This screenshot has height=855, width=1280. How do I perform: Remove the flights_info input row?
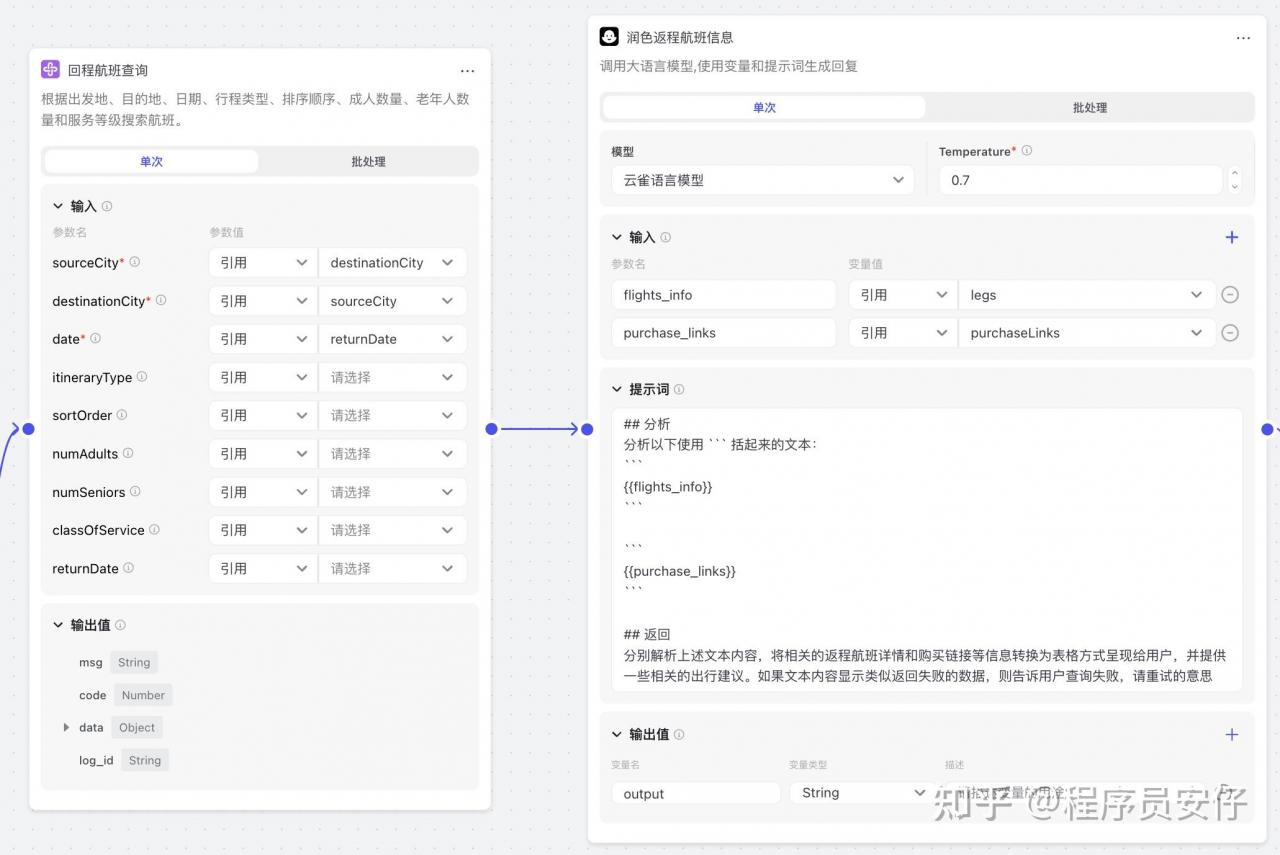[x=1231, y=295]
